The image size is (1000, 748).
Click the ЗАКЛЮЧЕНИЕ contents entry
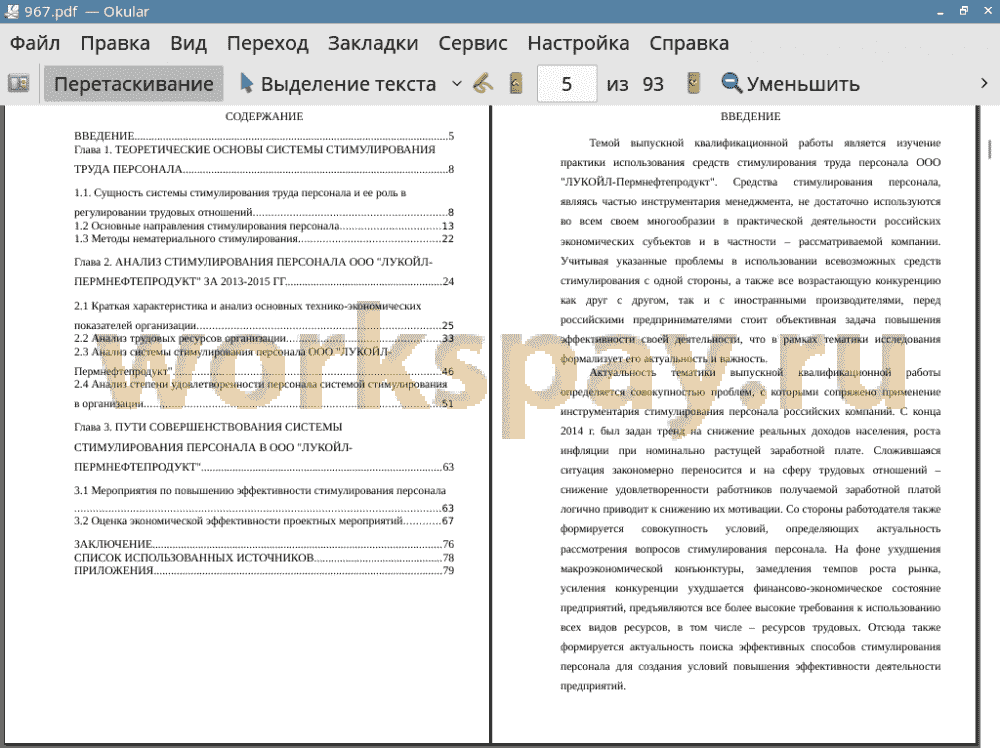264,544
